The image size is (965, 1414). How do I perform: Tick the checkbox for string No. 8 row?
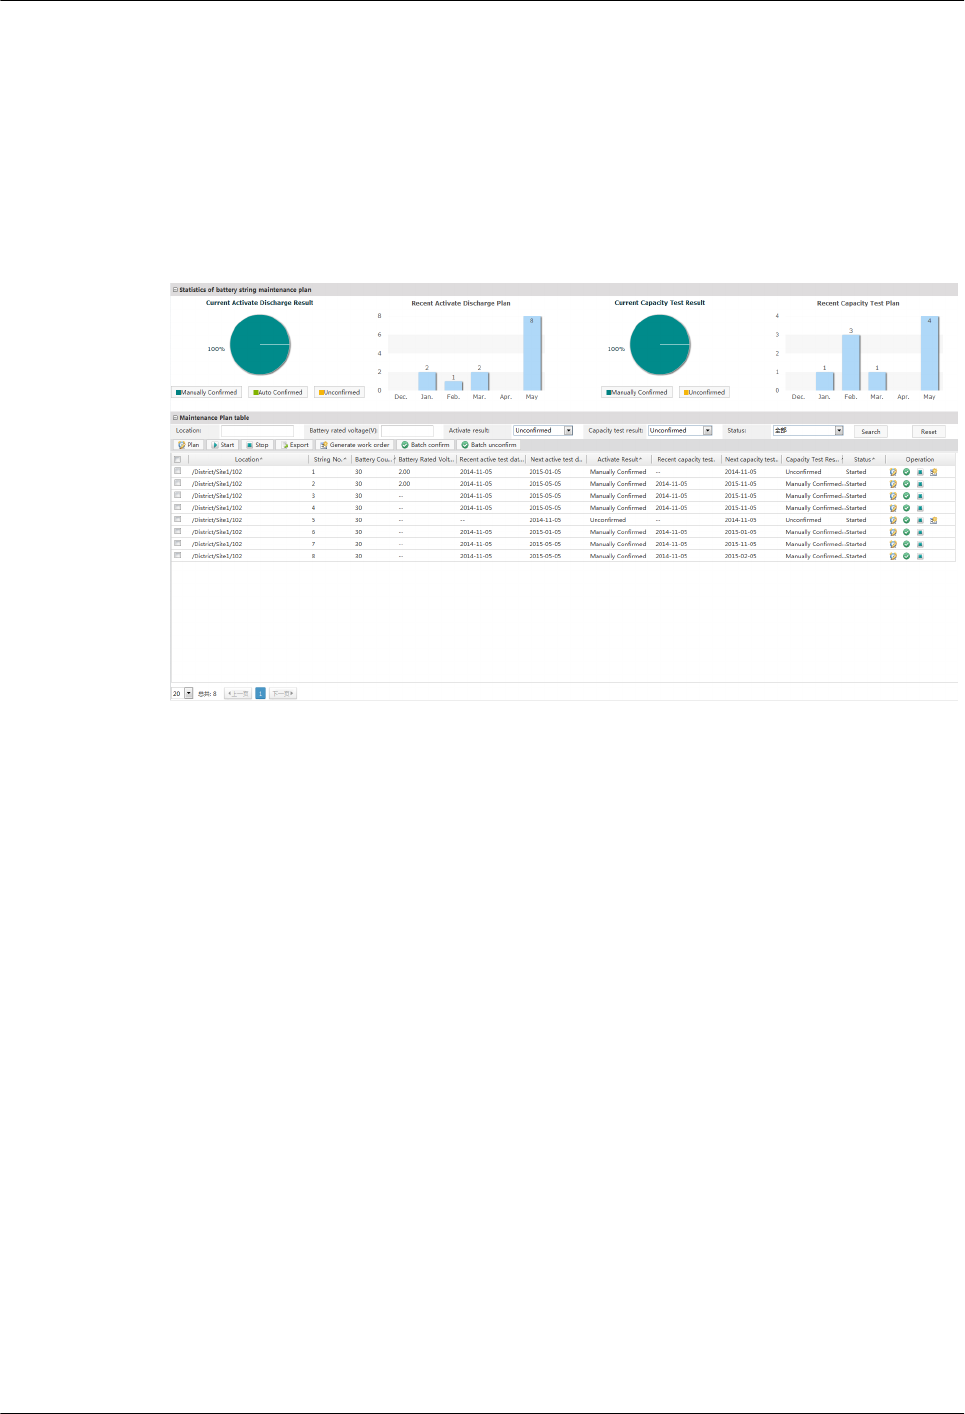coord(178,555)
